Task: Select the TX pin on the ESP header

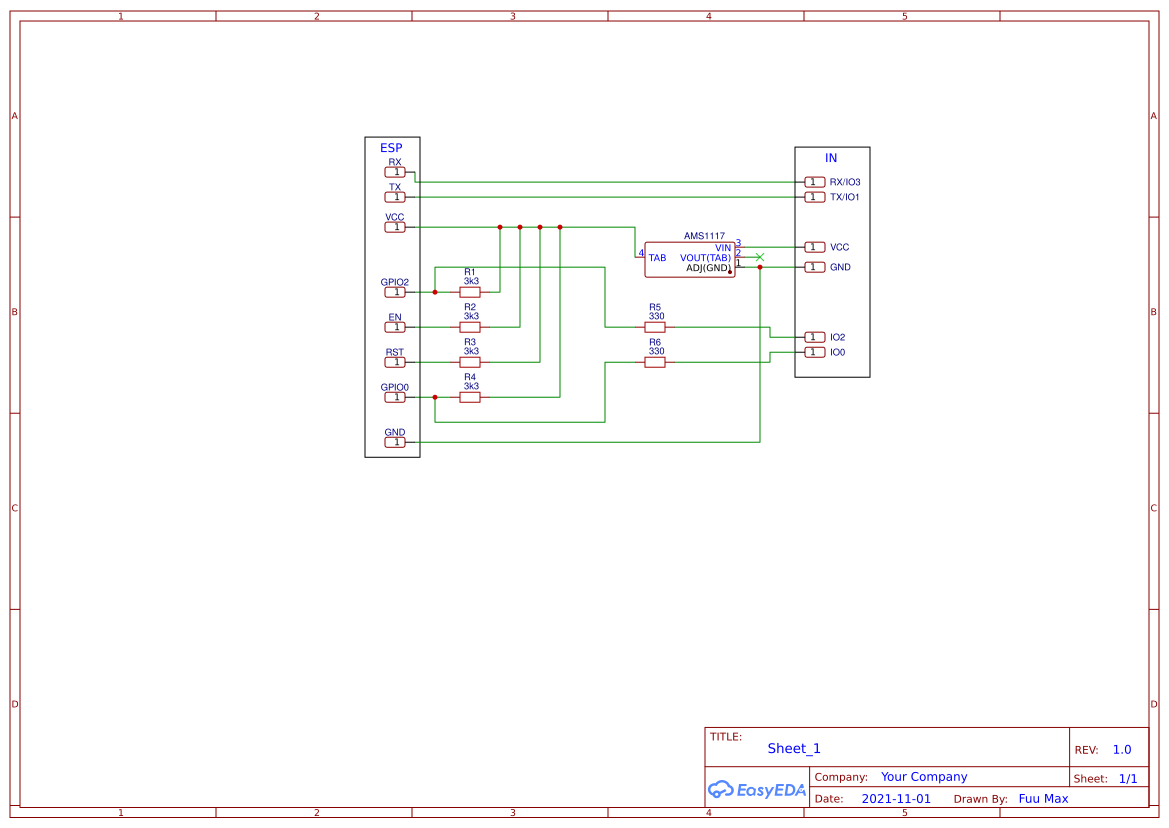Action: [x=395, y=196]
